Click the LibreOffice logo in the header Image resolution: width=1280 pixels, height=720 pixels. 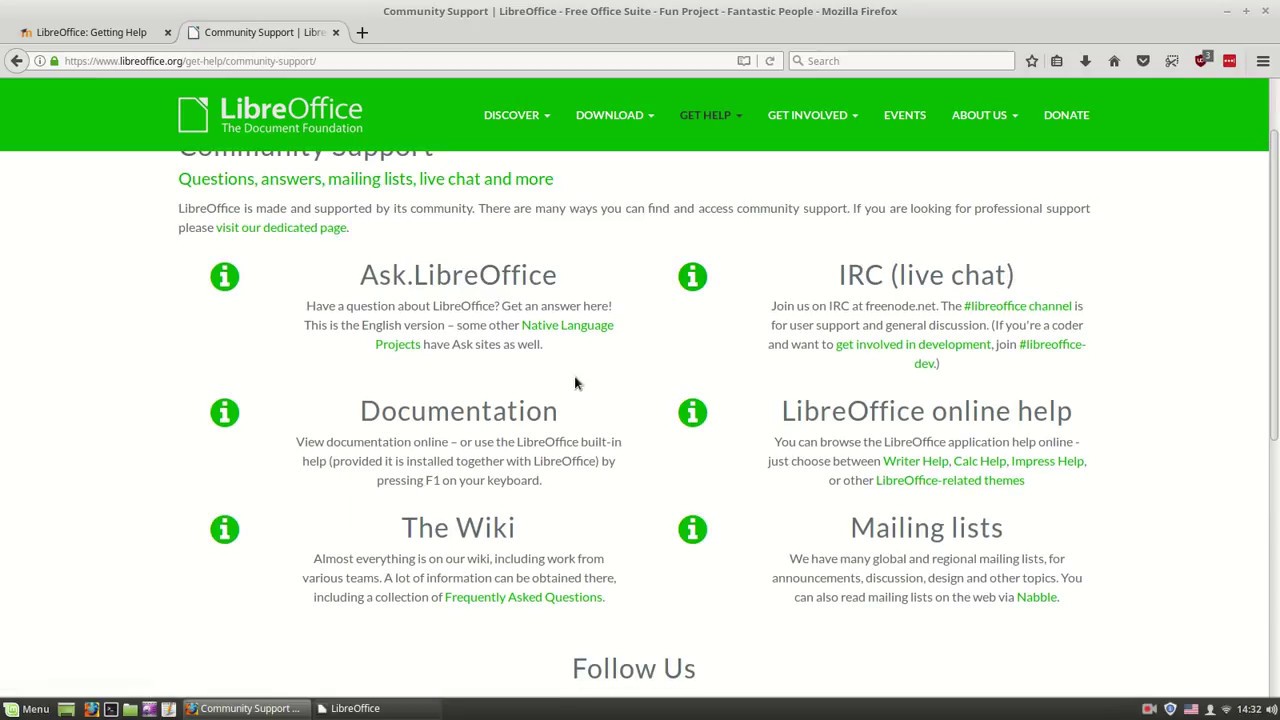270,115
